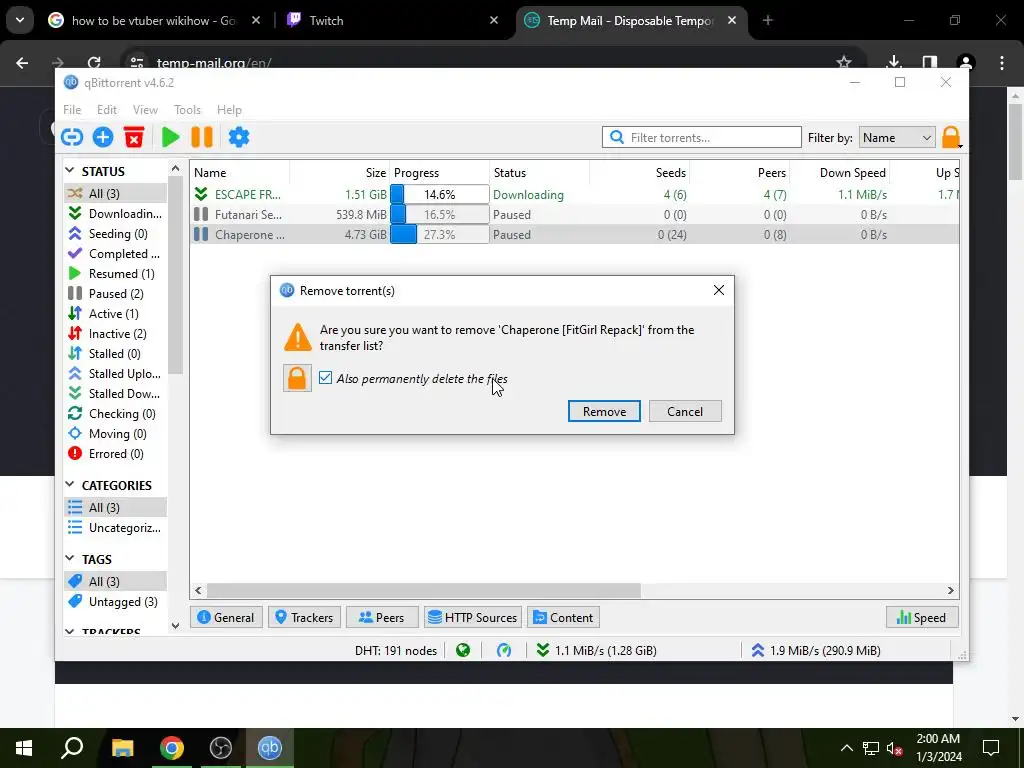
Task: Switch to the Content tab
Action: pos(564,617)
